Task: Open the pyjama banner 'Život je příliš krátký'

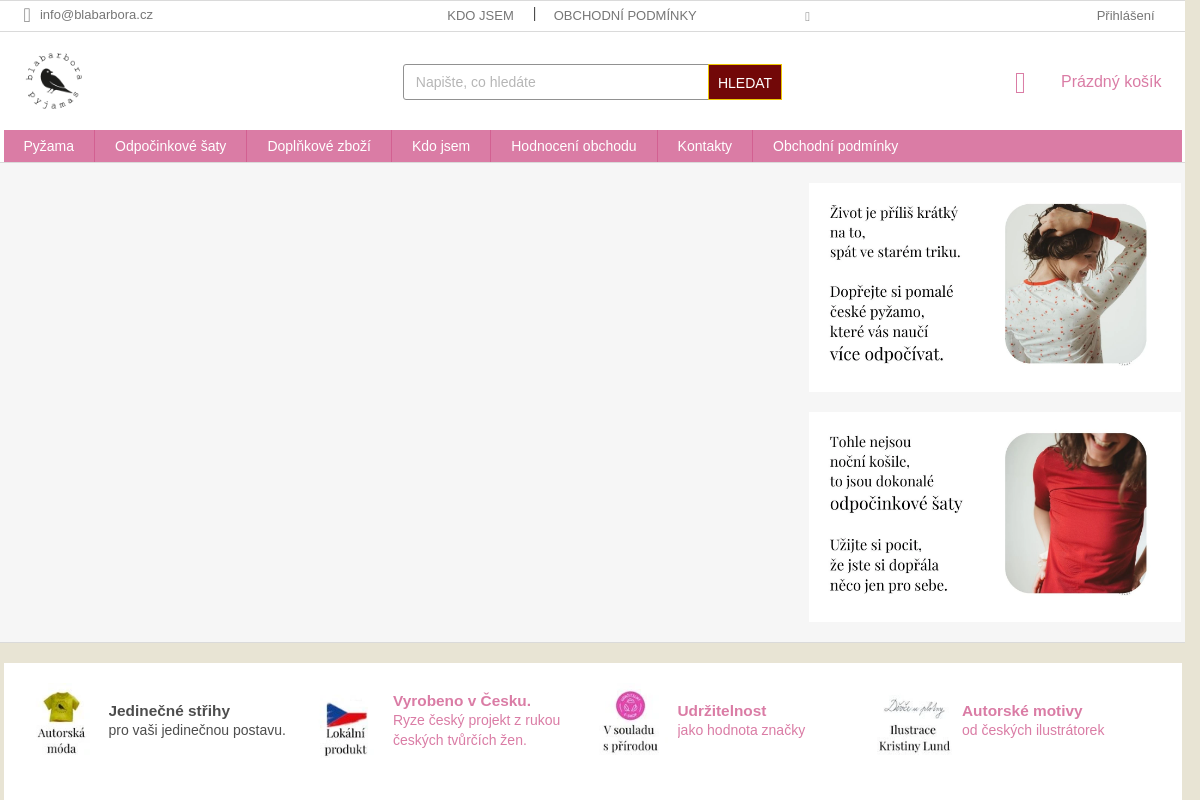Action: 995,287
